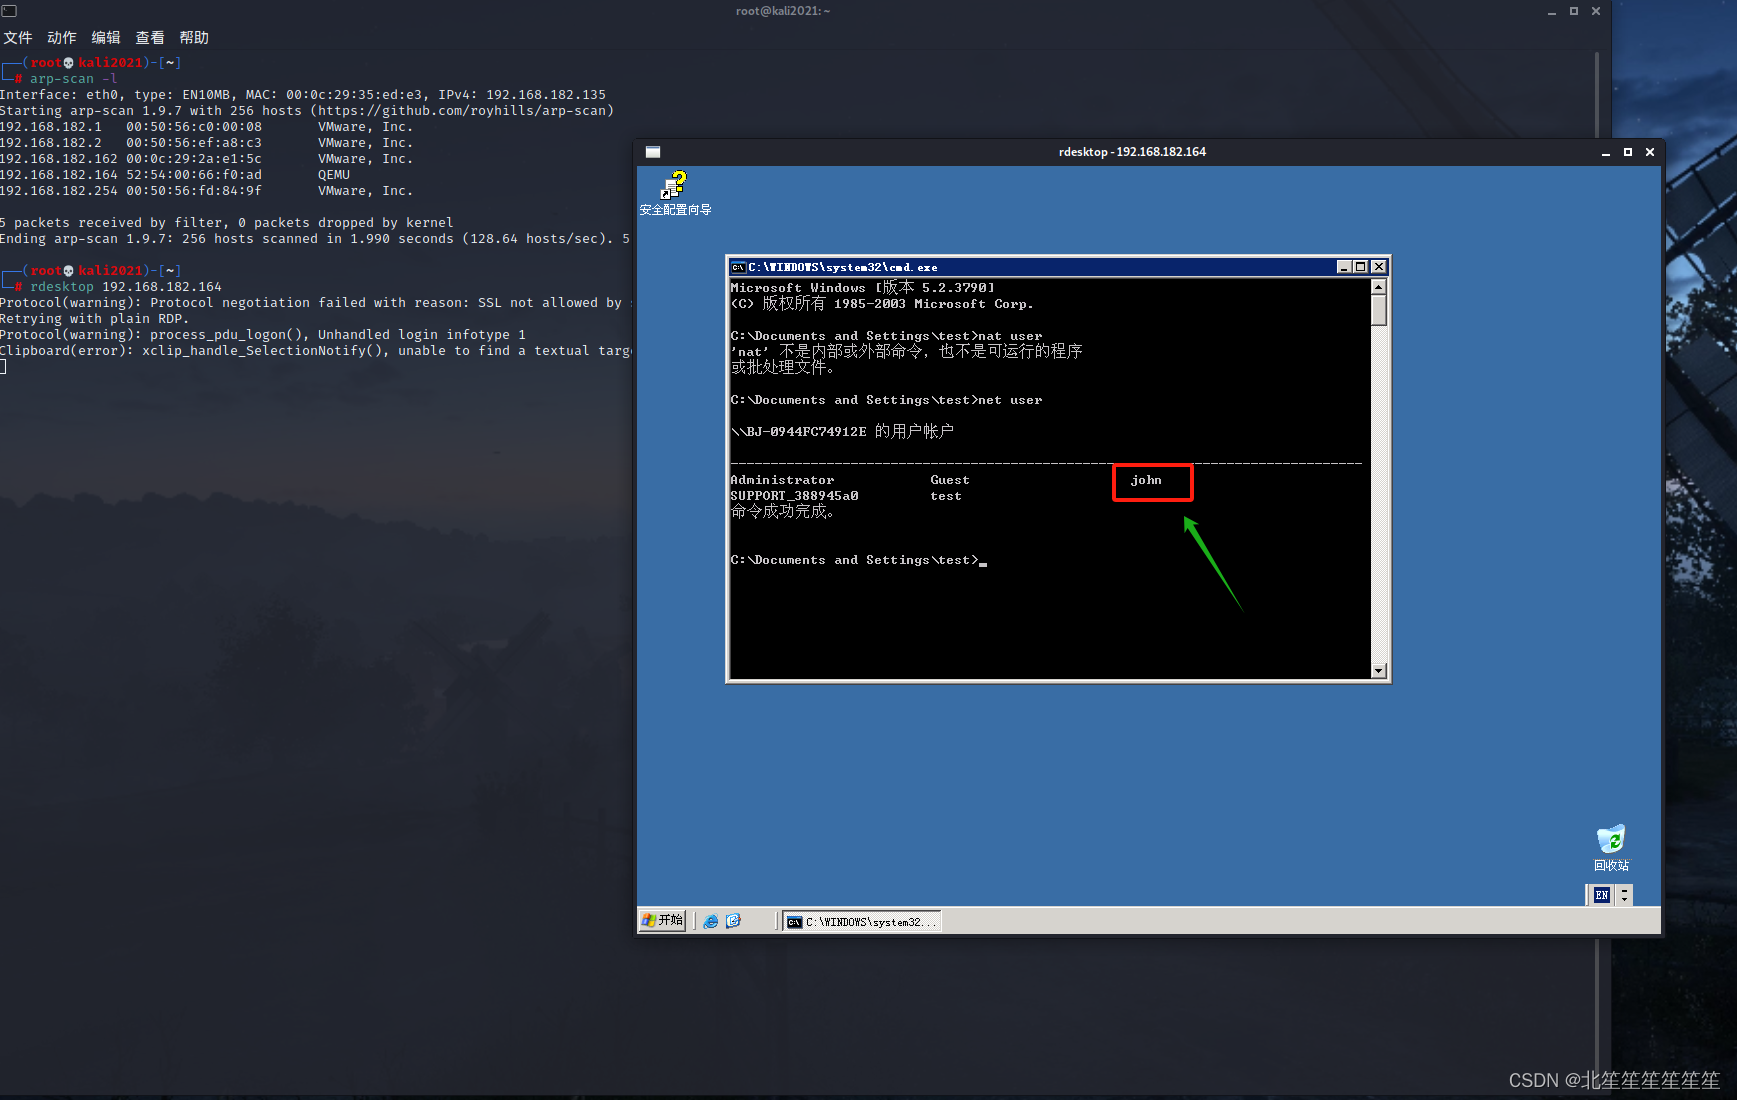Viewport: 1737px width, 1100px height.
Task: Click the 192.168.182.1 row in arp-scan output
Action: tap(206, 127)
